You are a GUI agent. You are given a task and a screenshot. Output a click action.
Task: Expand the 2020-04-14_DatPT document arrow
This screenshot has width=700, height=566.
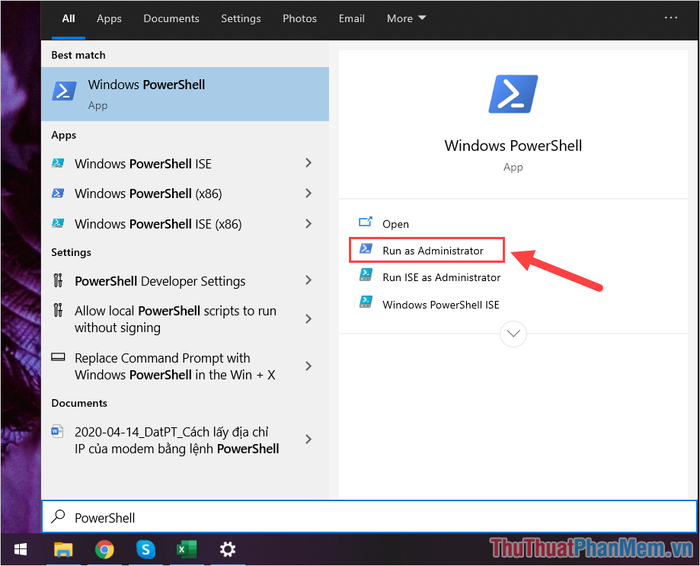(x=308, y=439)
